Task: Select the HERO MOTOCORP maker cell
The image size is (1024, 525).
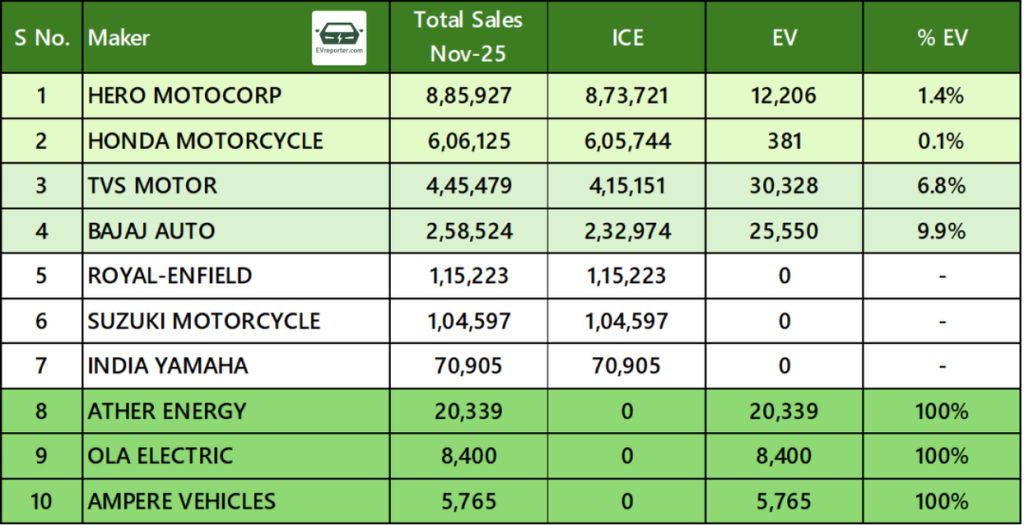Action: (185, 96)
